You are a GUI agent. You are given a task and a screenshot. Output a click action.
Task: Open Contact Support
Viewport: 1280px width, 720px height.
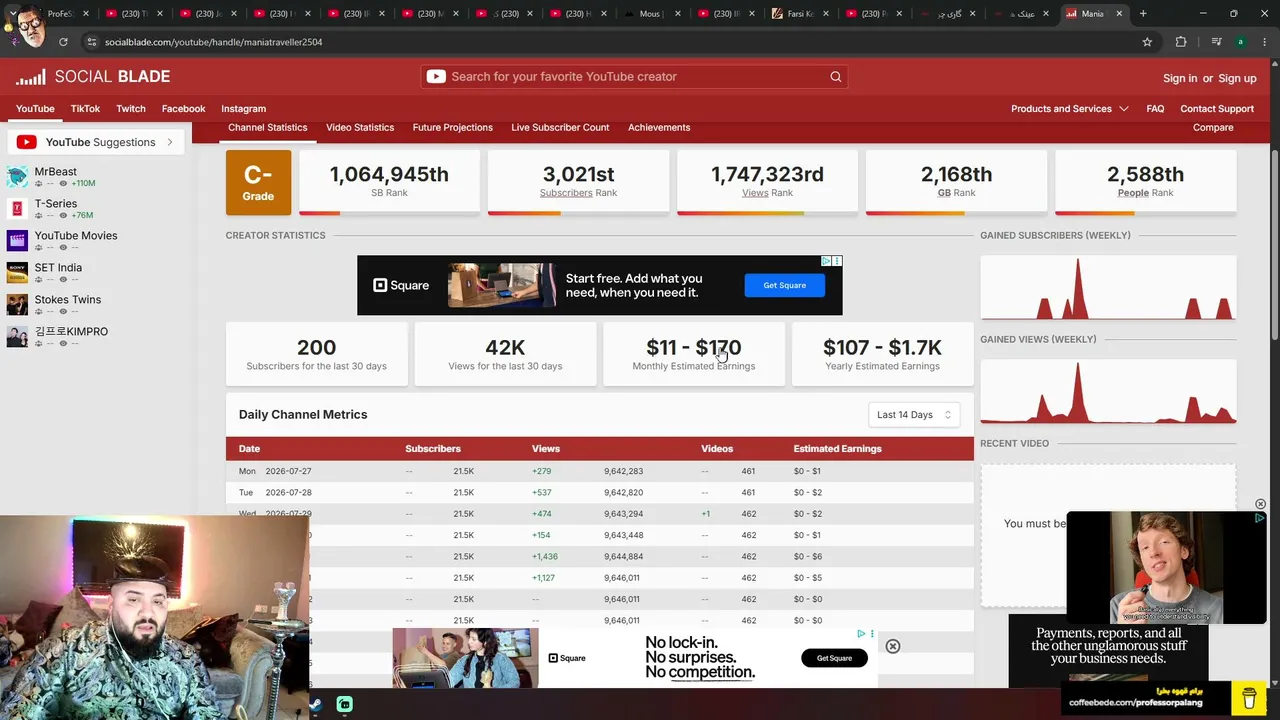(1217, 108)
